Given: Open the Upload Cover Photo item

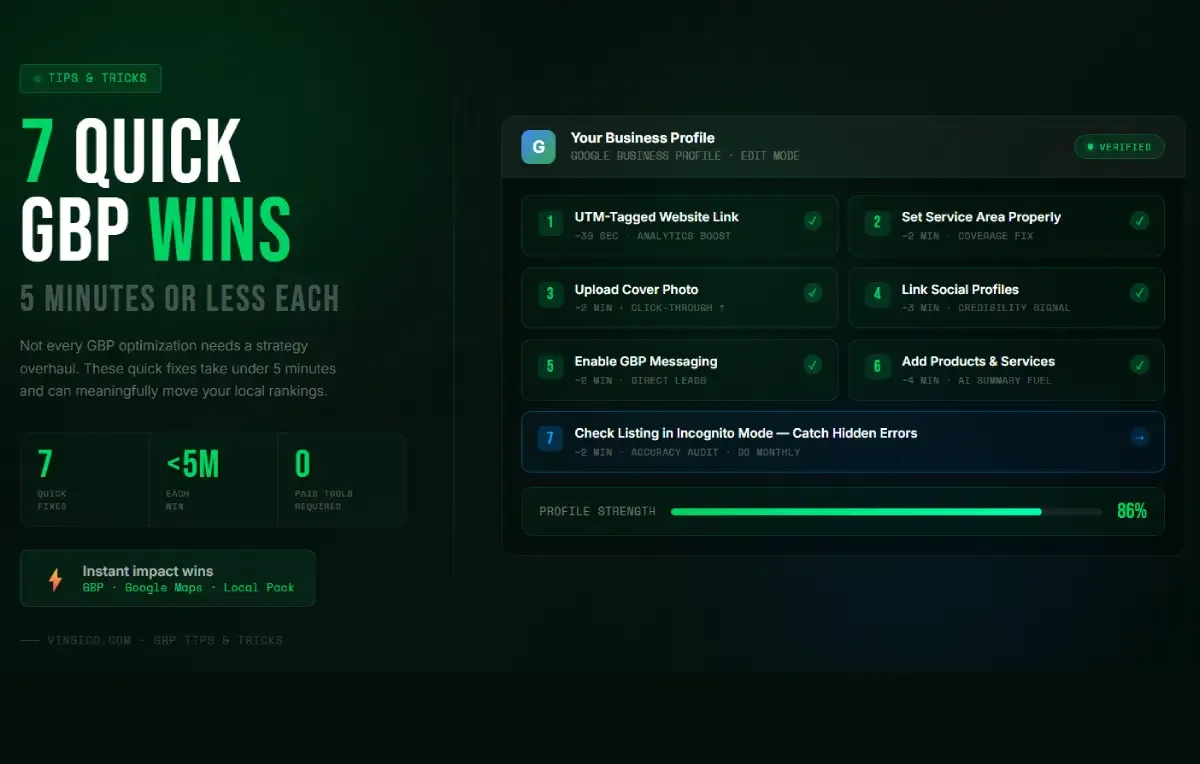Looking at the screenshot, I should coord(636,290).
